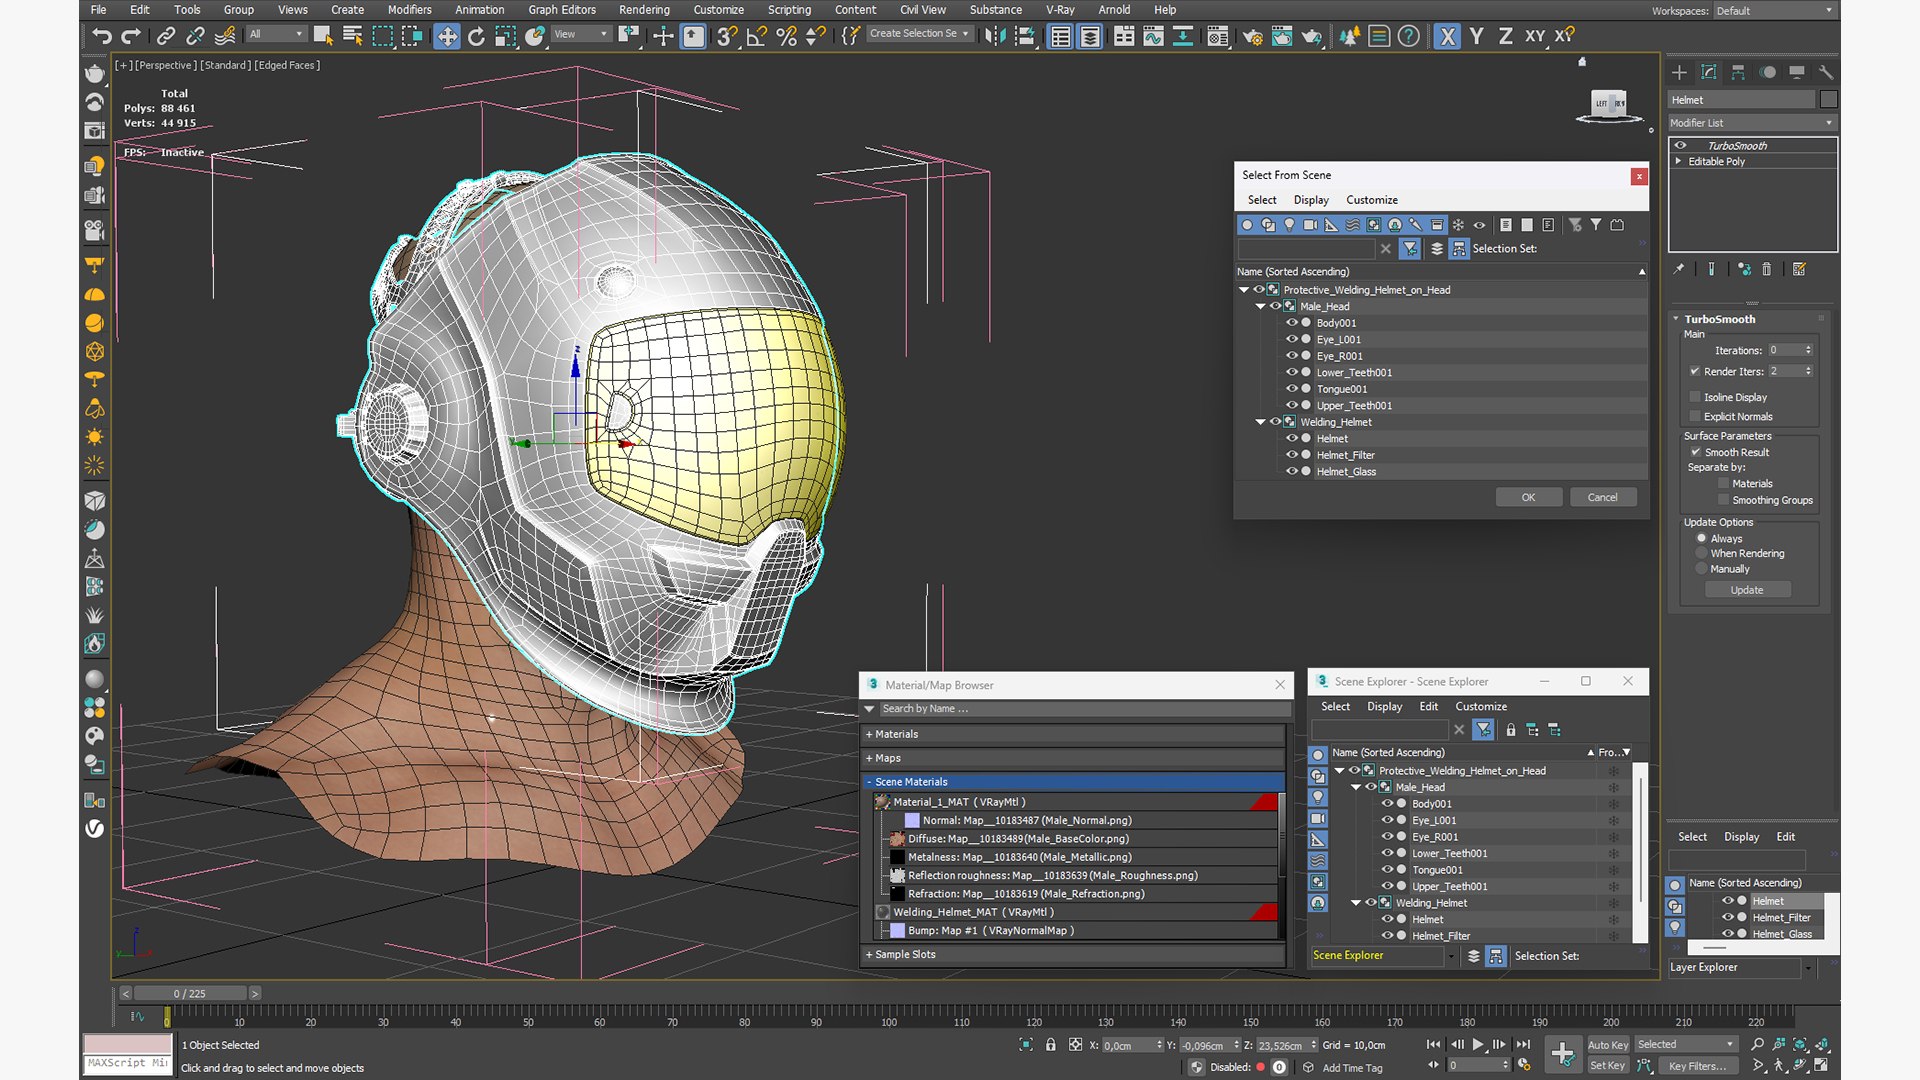The image size is (1920, 1080).
Task: Select the When Rendering update option
Action: coord(1701,553)
